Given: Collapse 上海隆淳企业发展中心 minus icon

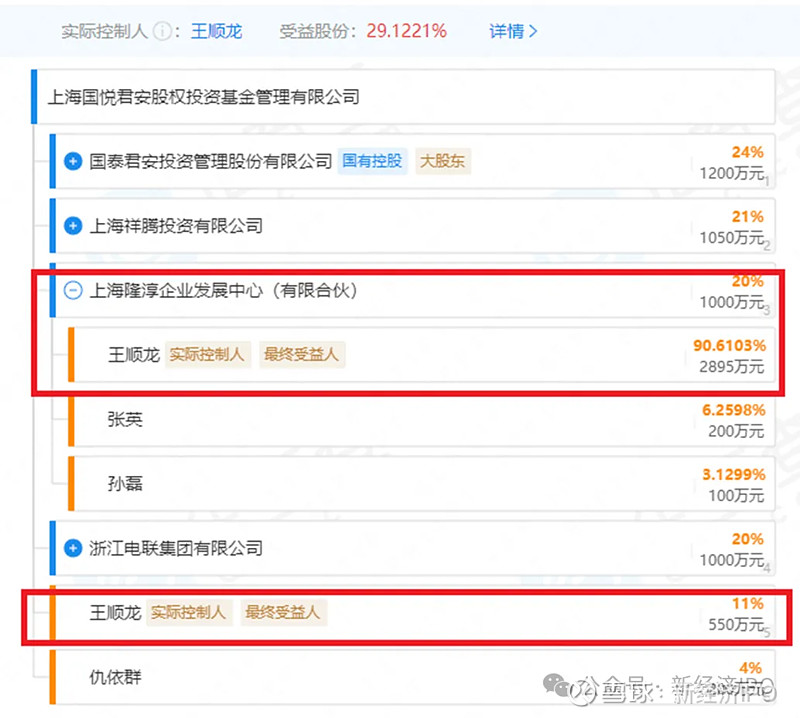Looking at the screenshot, I should pos(73,291).
